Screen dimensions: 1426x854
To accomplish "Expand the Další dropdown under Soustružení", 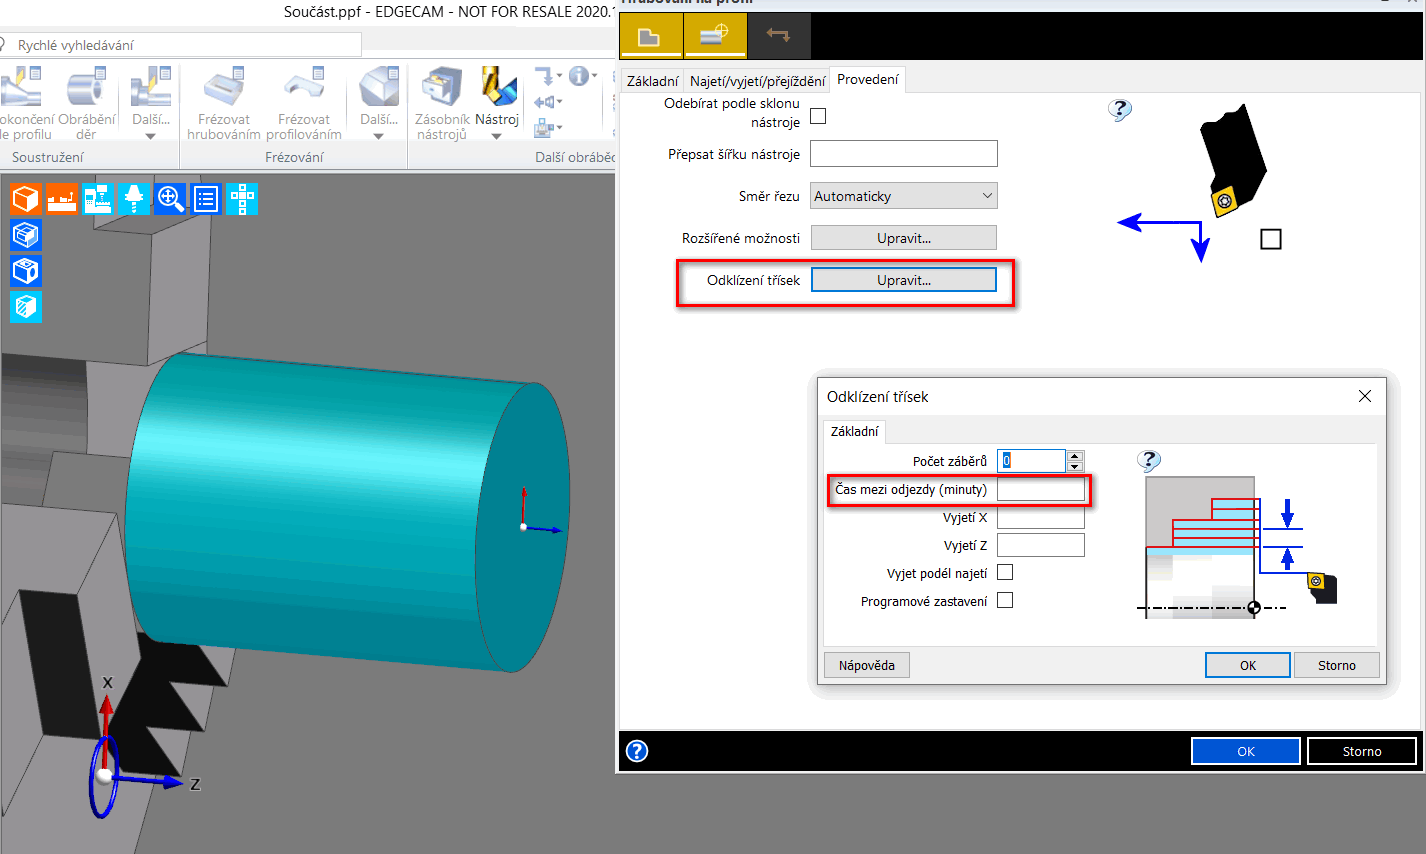I will coord(150,136).
